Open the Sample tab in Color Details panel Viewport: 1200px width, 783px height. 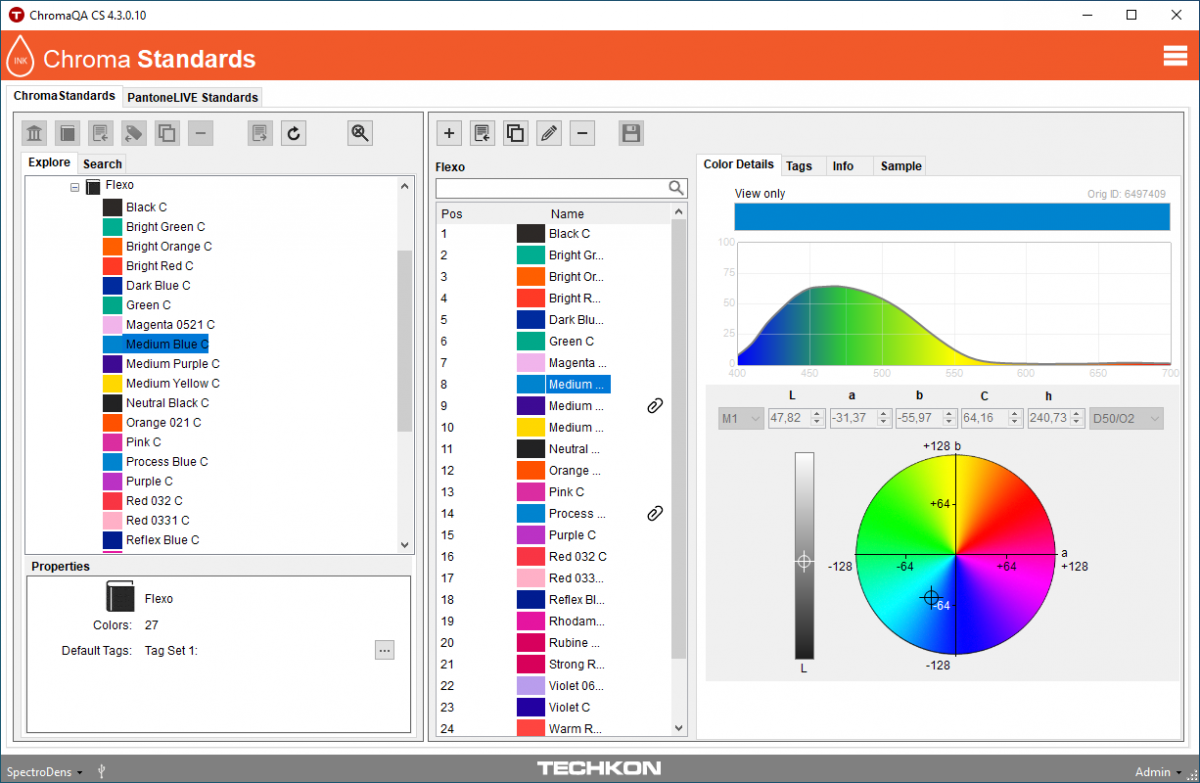click(899, 165)
